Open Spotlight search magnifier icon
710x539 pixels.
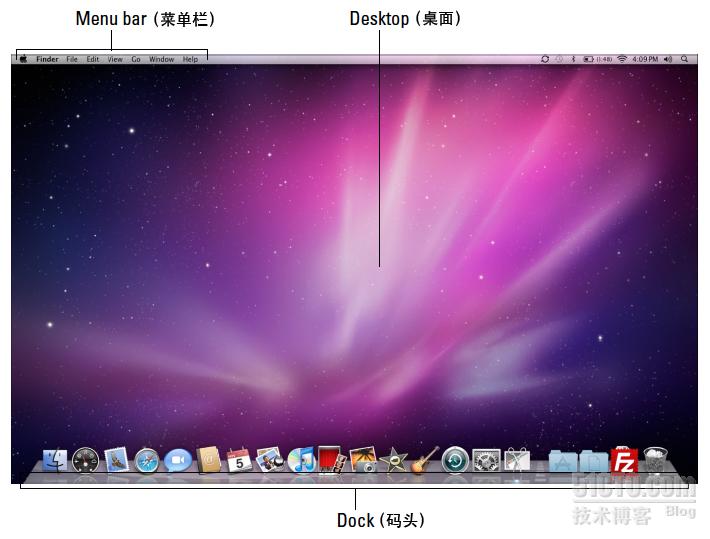(x=684, y=59)
